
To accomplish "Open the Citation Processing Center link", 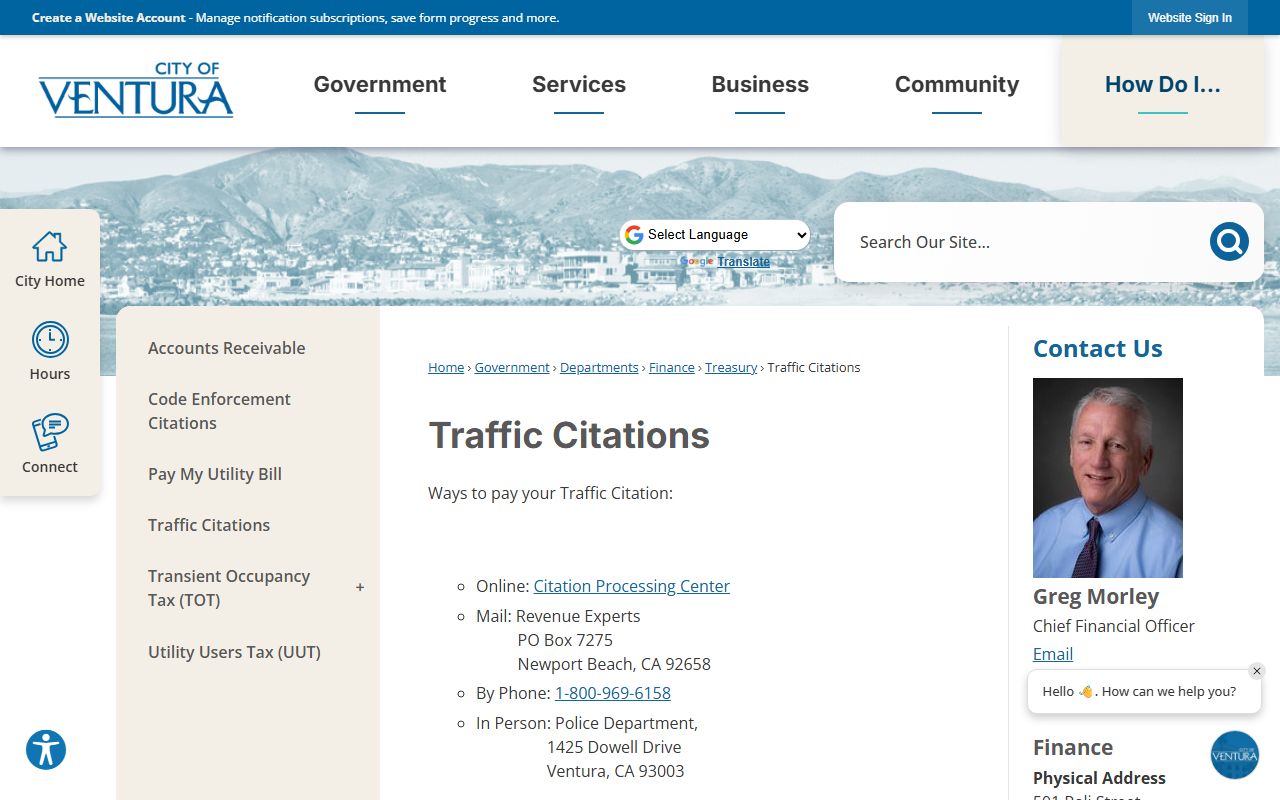I will click(632, 586).
